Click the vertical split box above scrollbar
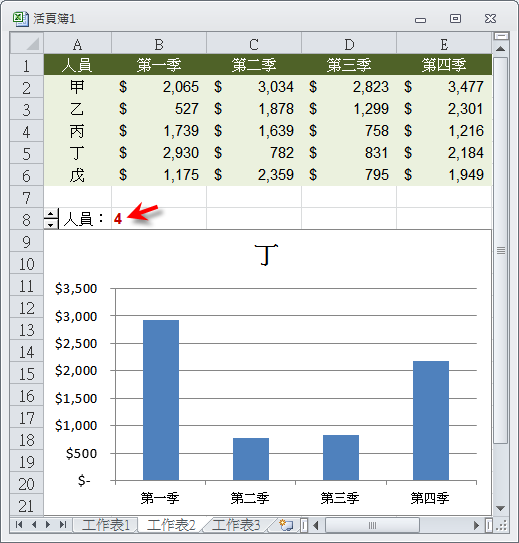519x543 pixels. click(x=501, y=36)
